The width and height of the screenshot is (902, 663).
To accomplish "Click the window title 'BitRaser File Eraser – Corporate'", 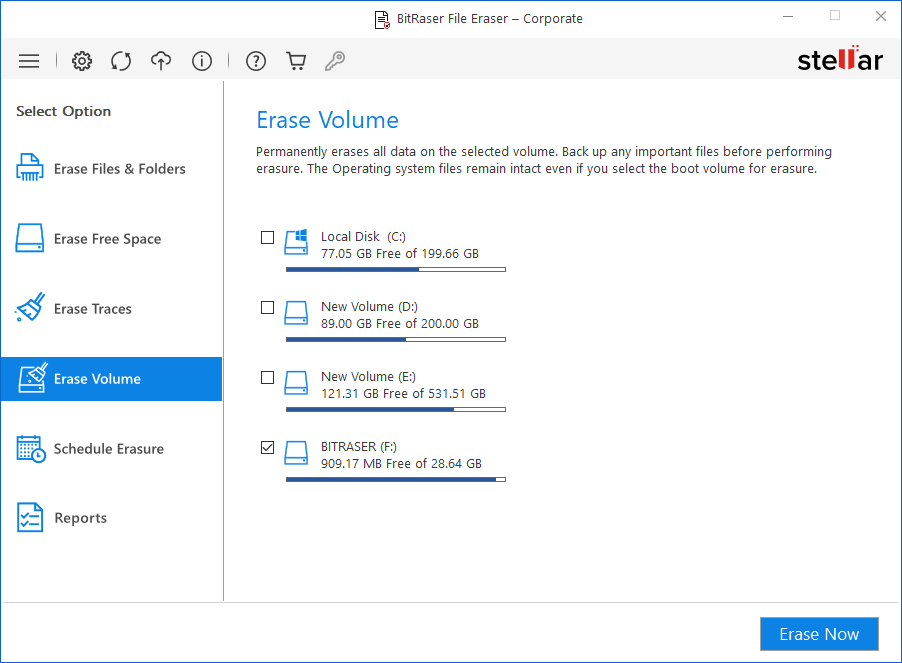I will click(x=490, y=19).
